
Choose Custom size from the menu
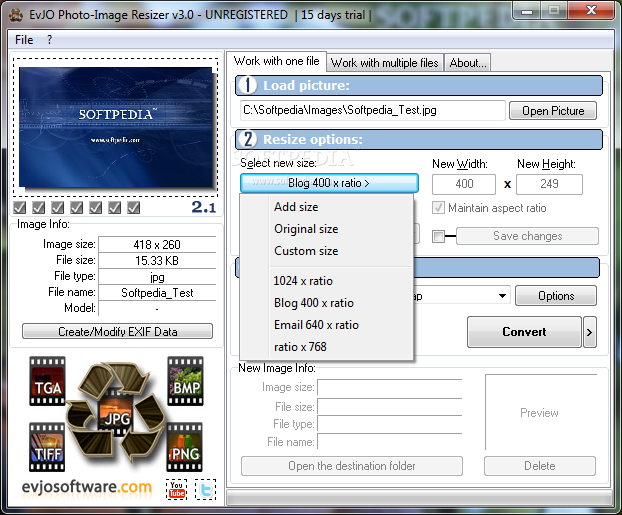(326, 251)
